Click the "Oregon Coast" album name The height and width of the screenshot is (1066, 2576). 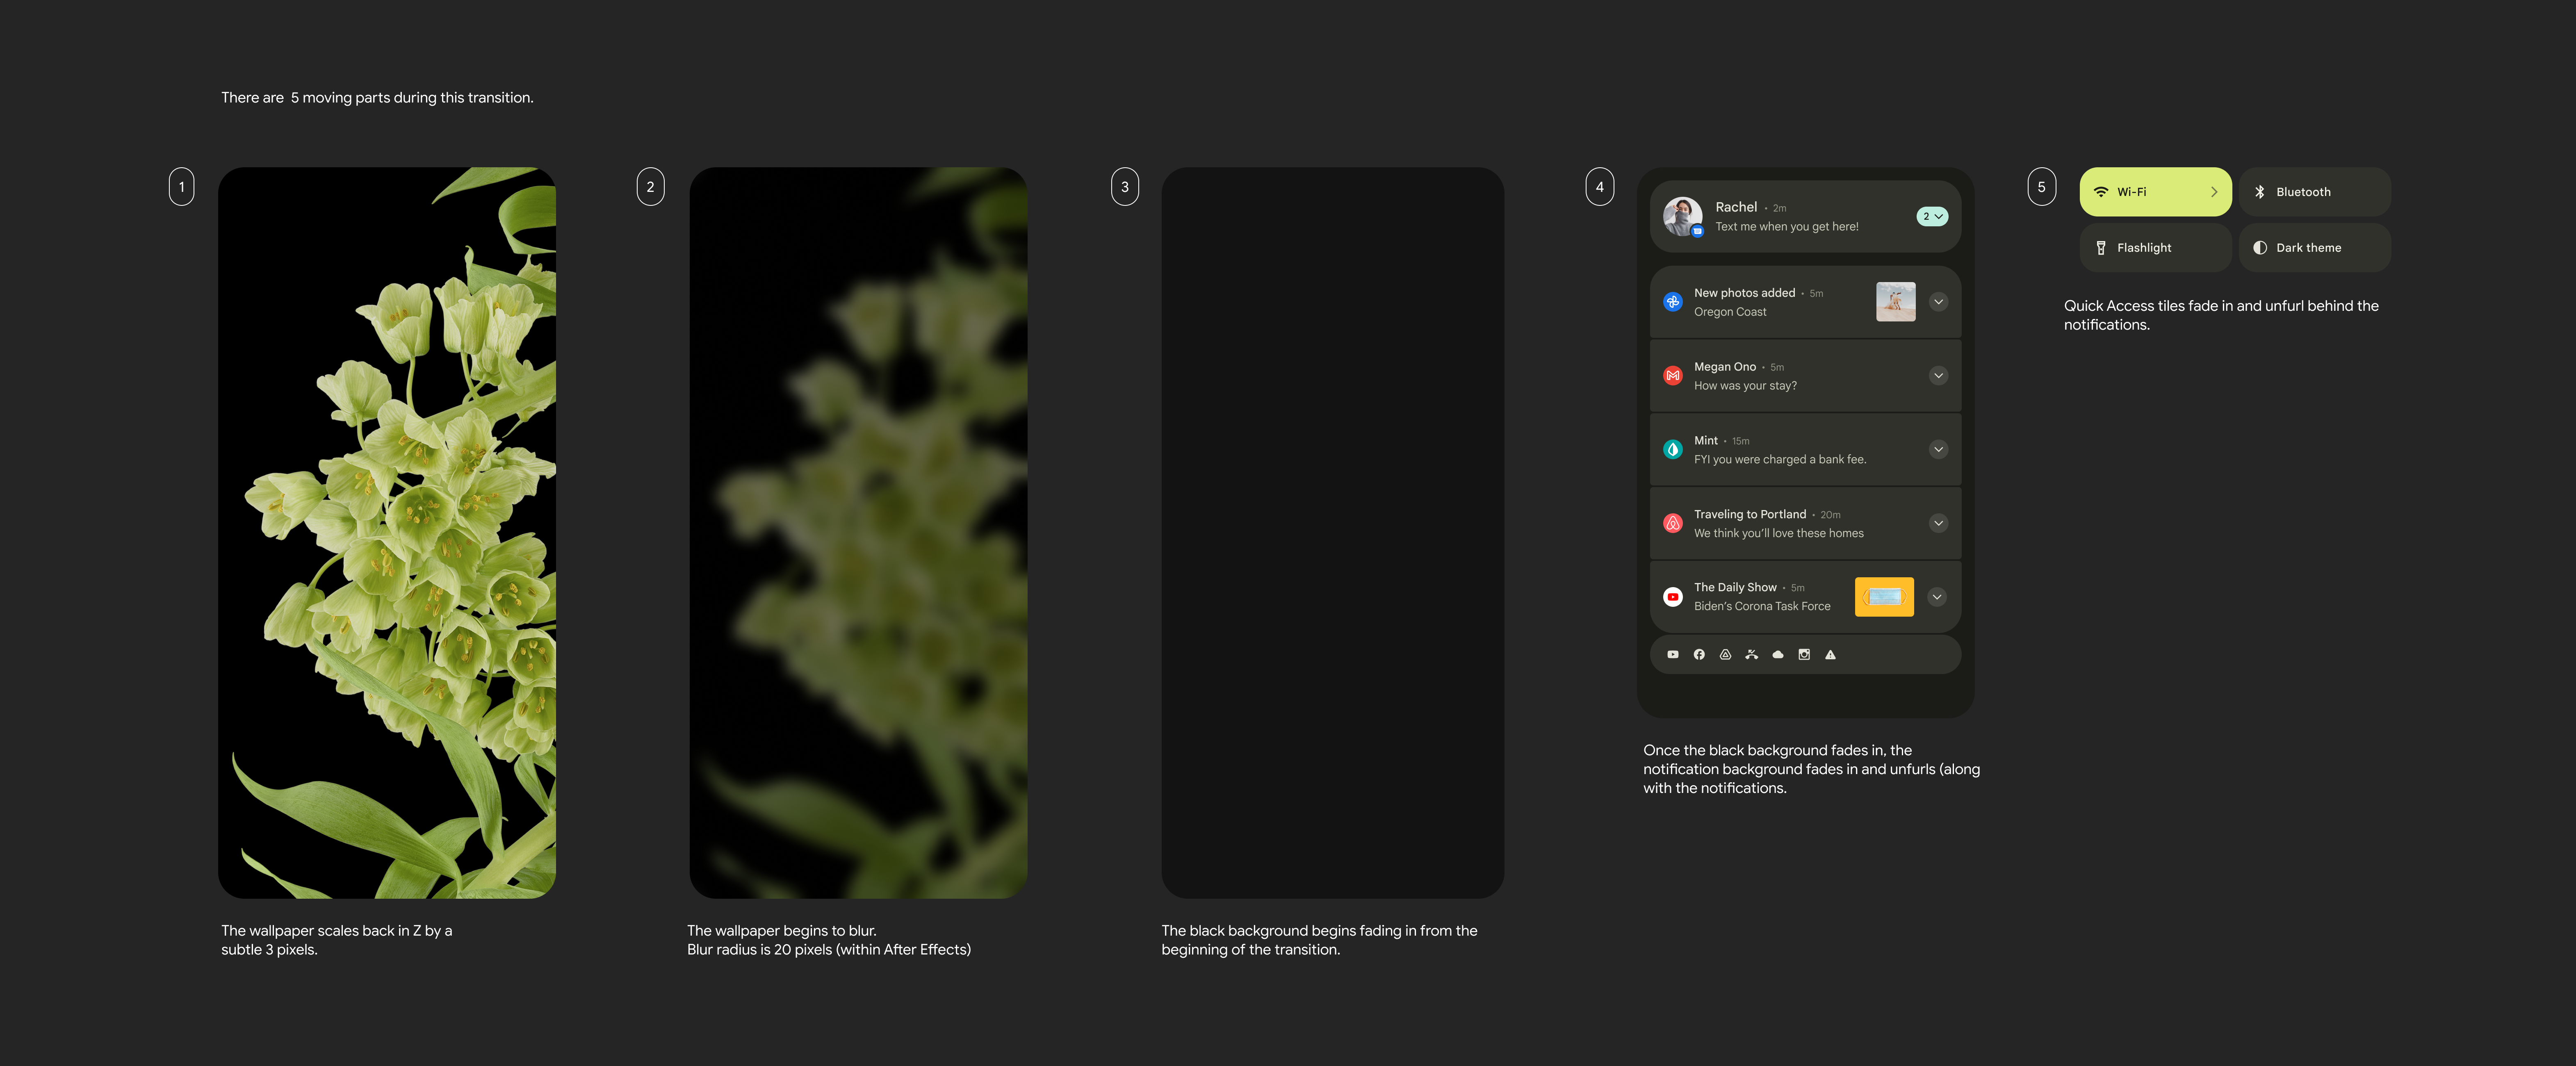[x=1730, y=312]
